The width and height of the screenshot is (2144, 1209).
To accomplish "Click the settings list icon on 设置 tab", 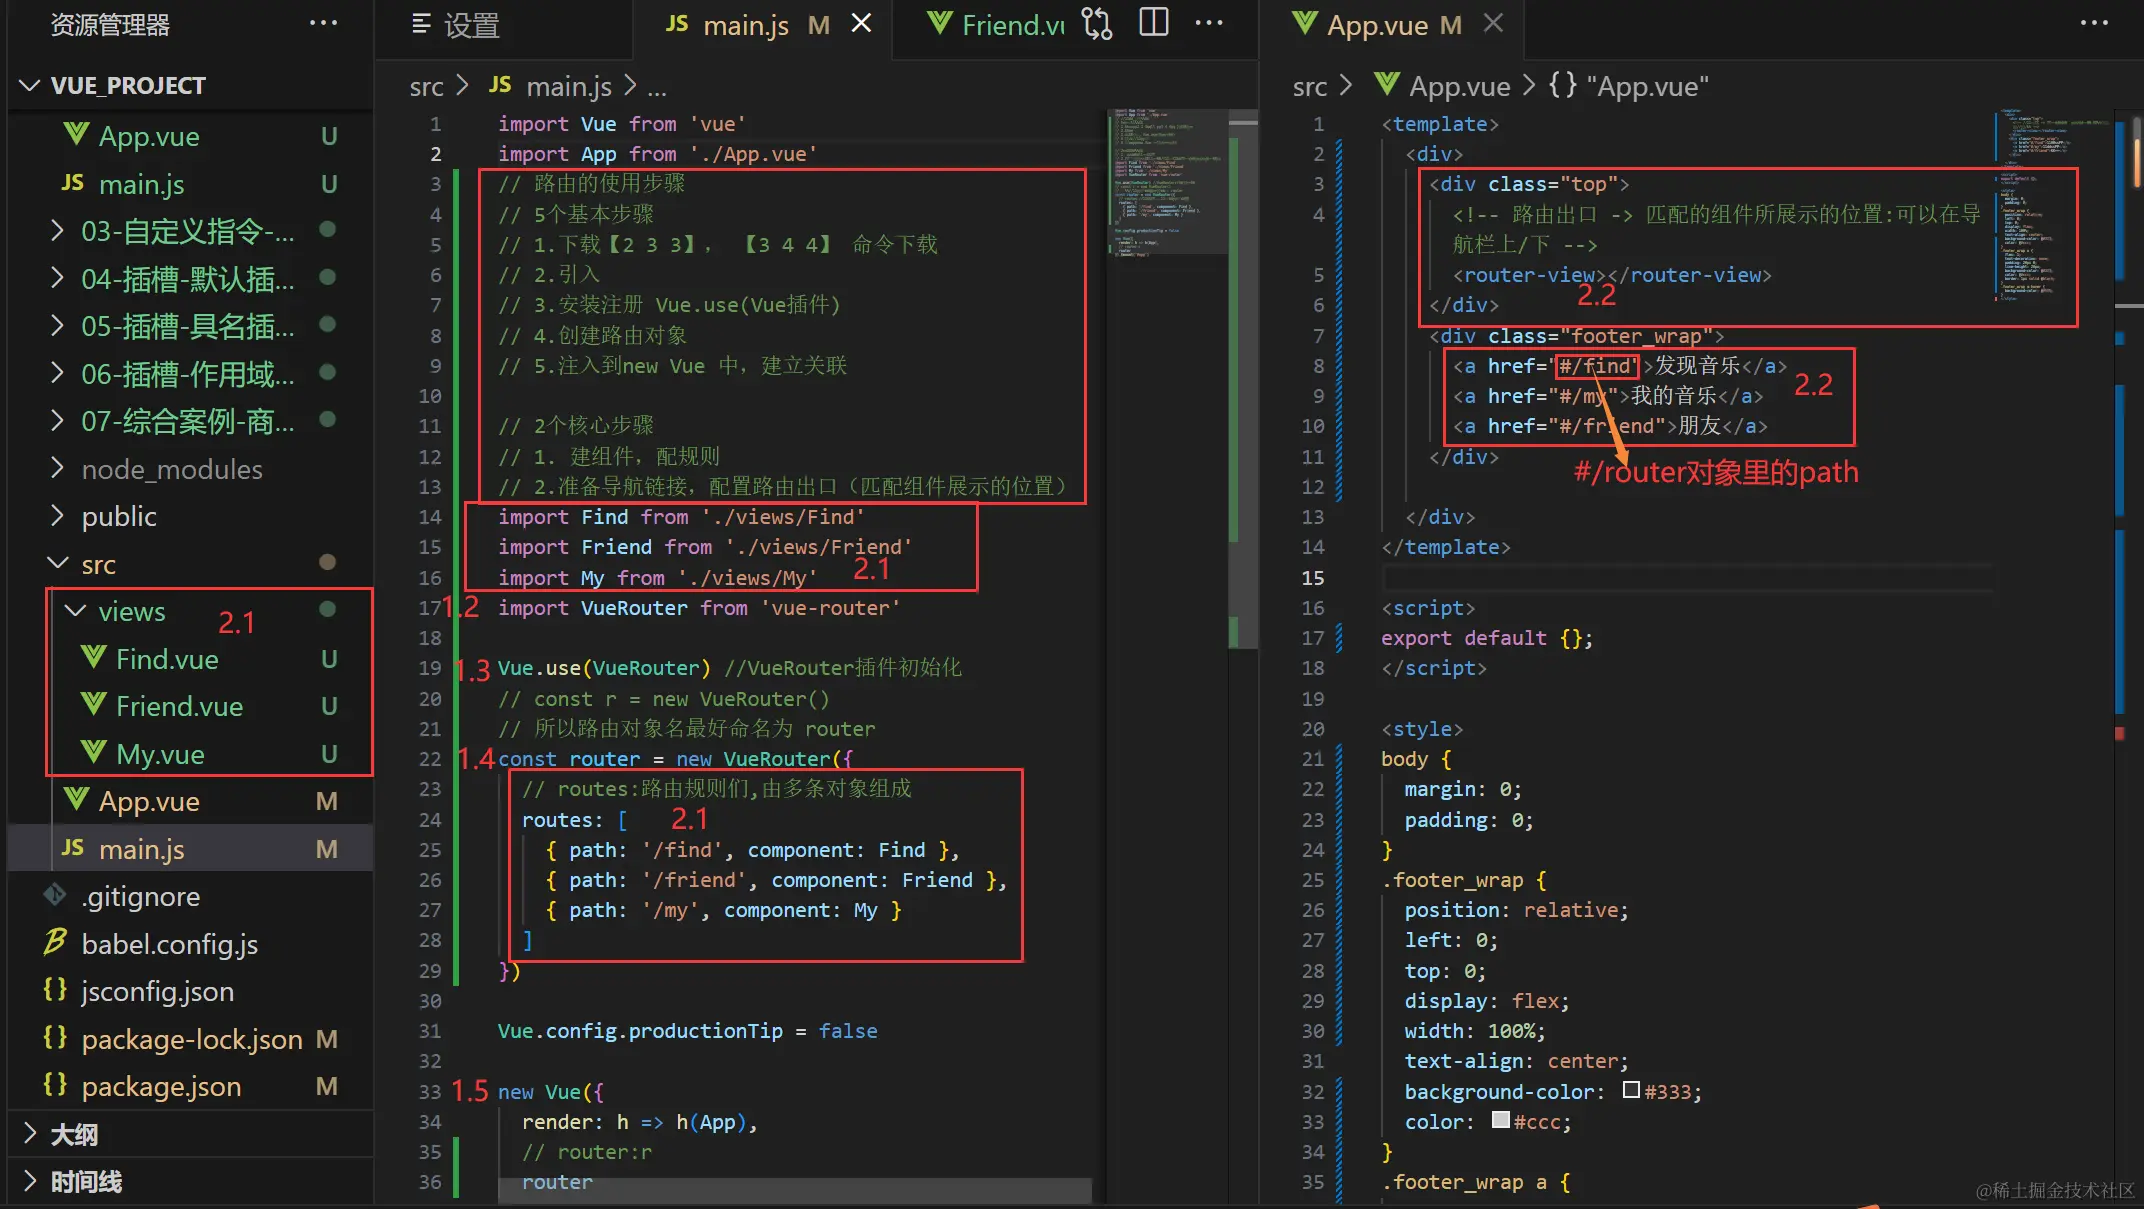I will (x=421, y=24).
